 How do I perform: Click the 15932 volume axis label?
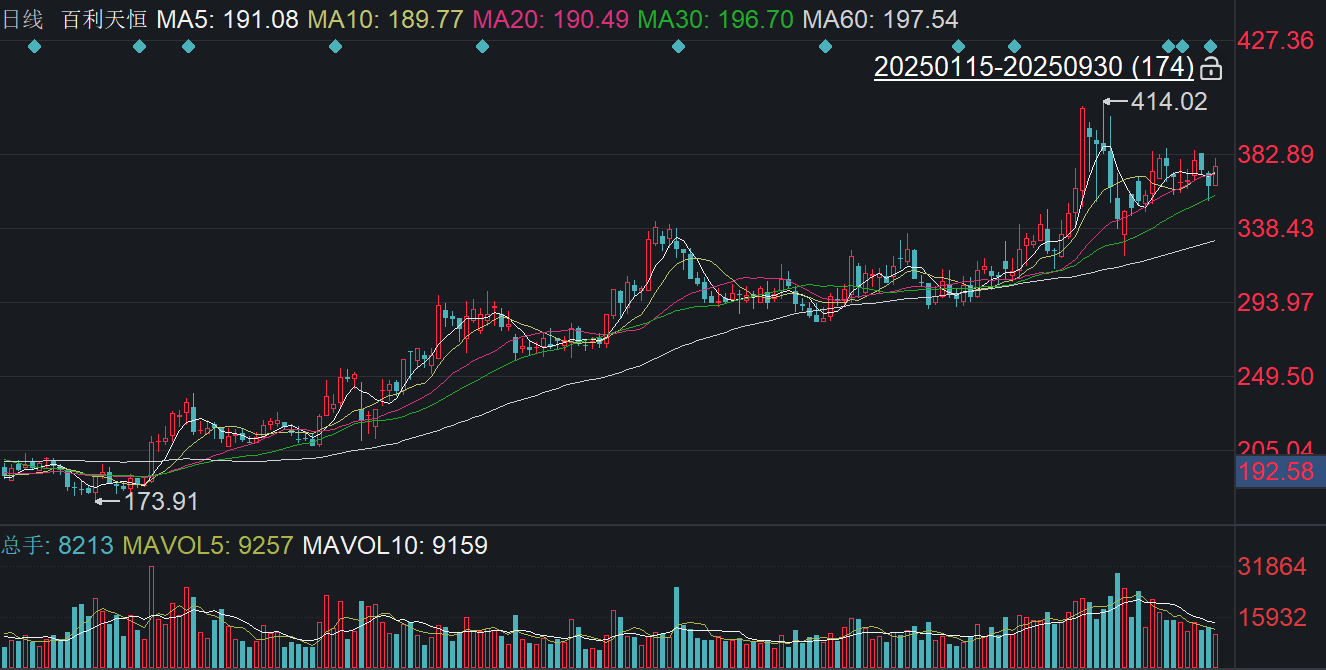pyautogui.click(x=1272, y=619)
